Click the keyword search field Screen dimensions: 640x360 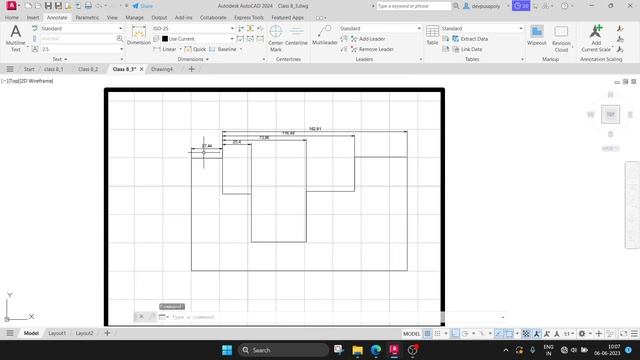[x=413, y=6]
